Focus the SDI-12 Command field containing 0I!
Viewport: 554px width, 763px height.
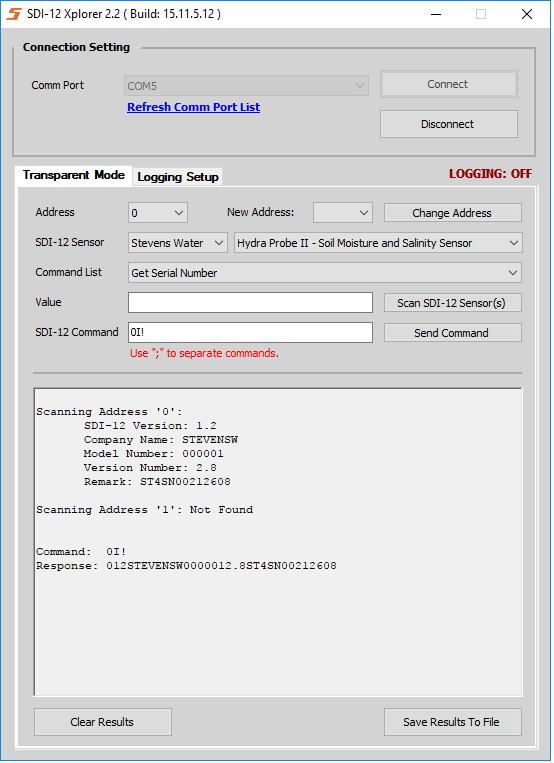click(x=250, y=332)
